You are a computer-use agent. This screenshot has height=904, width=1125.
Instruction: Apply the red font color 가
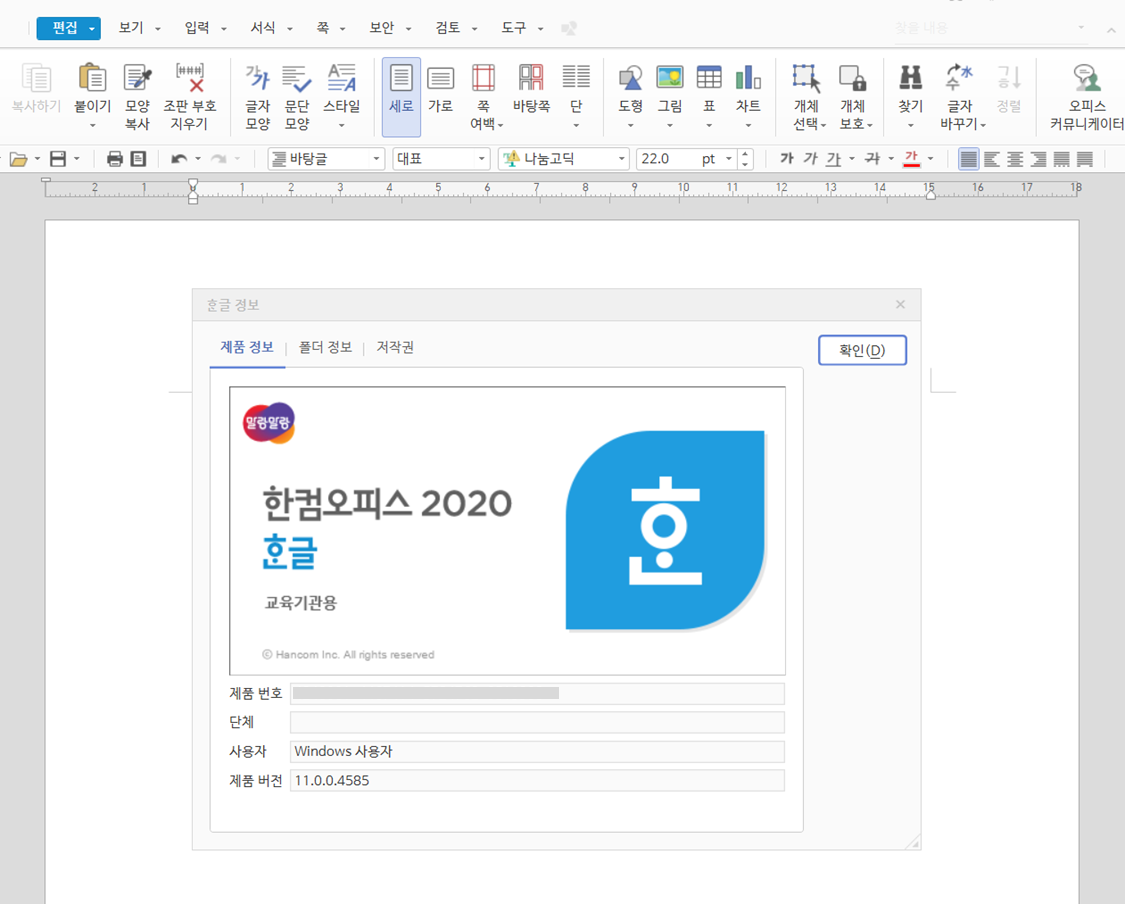pyautogui.click(x=912, y=159)
